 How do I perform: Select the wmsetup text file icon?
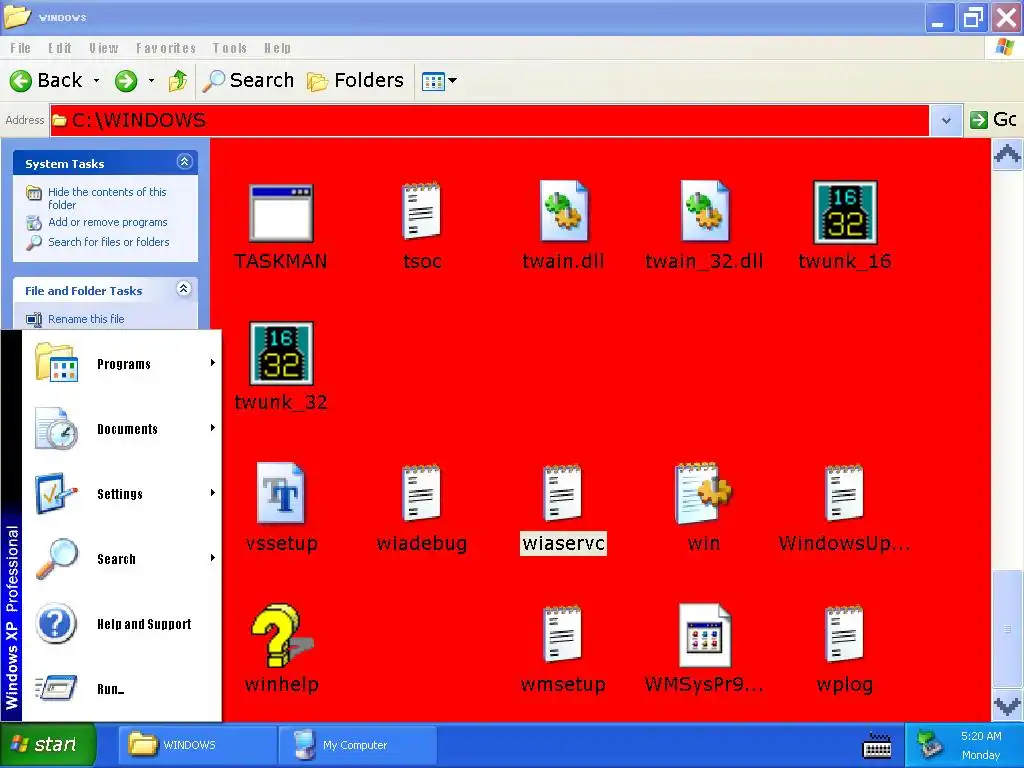tap(562, 634)
